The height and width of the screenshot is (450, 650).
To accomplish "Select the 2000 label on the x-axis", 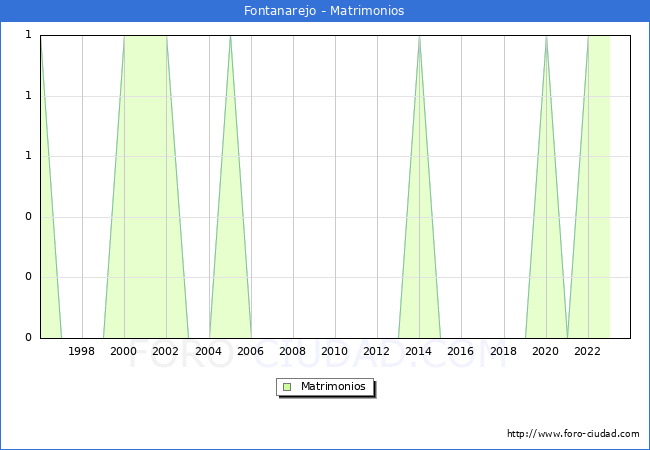I will pyautogui.click(x=124, y=351).
